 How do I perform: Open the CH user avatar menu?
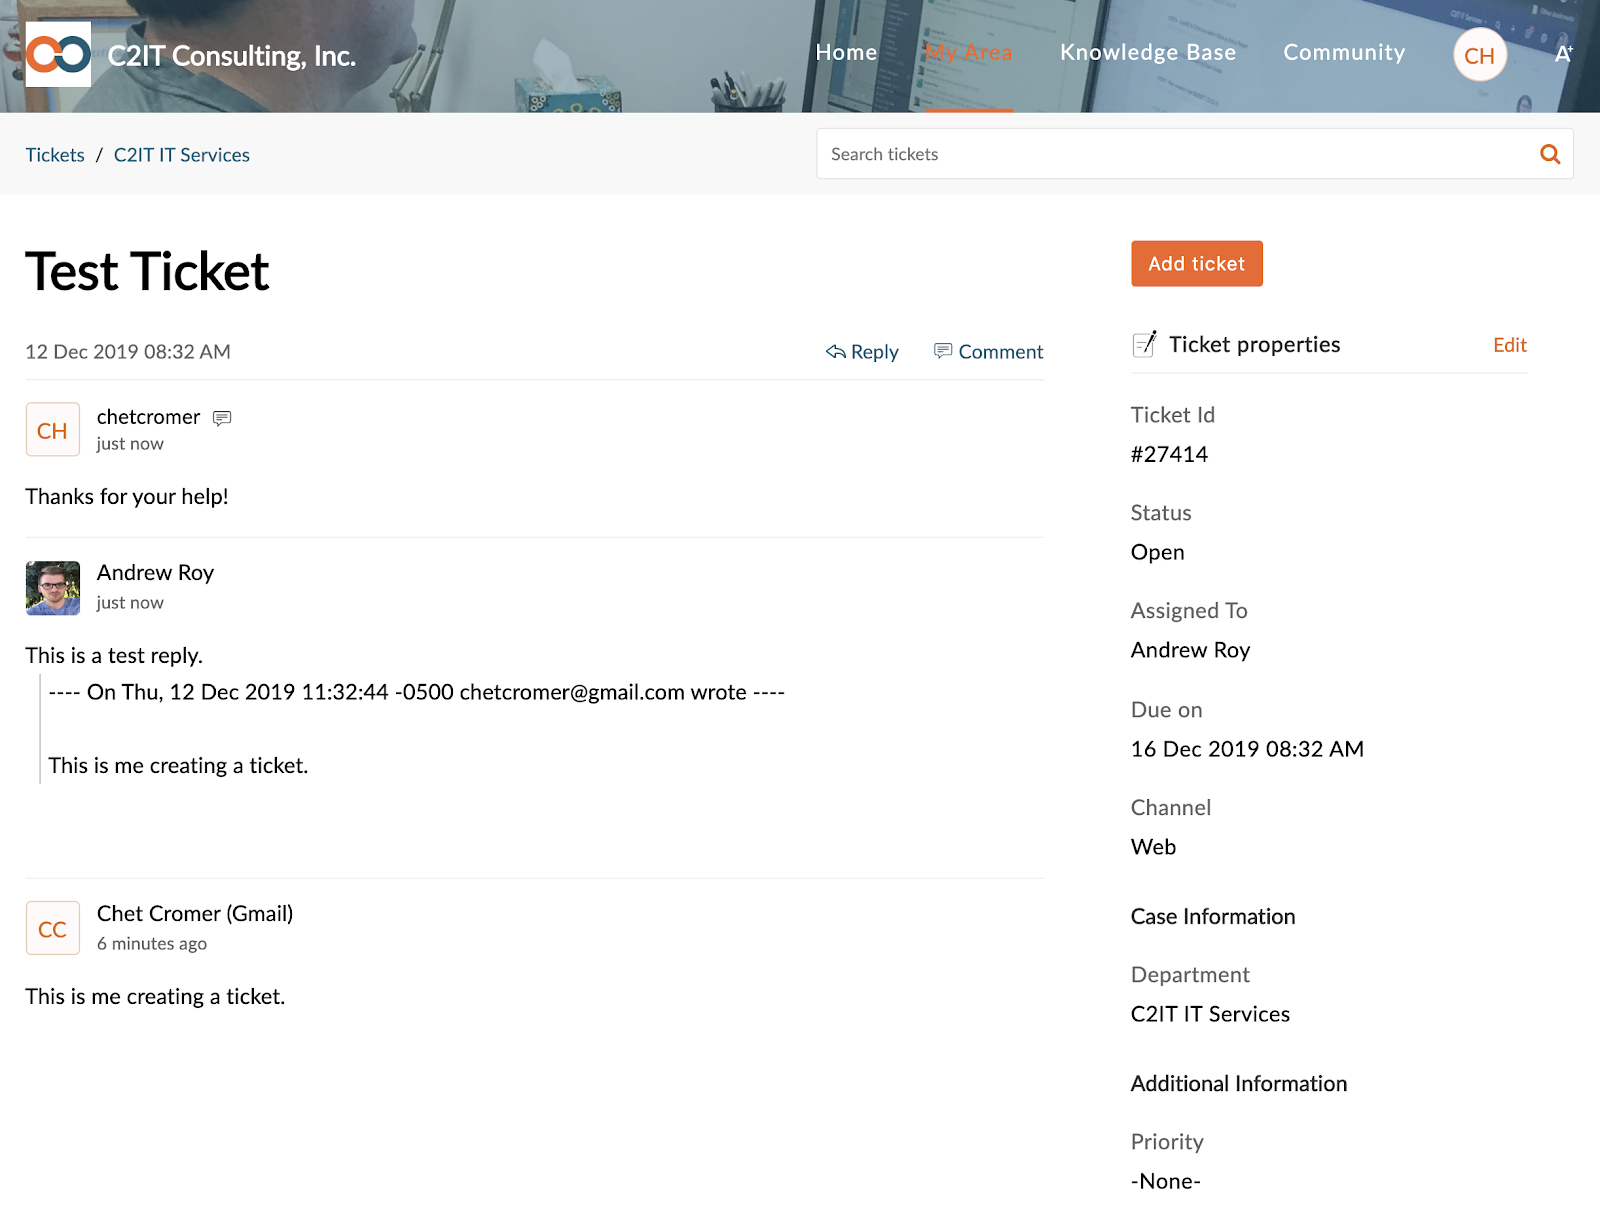point(1480,55)
